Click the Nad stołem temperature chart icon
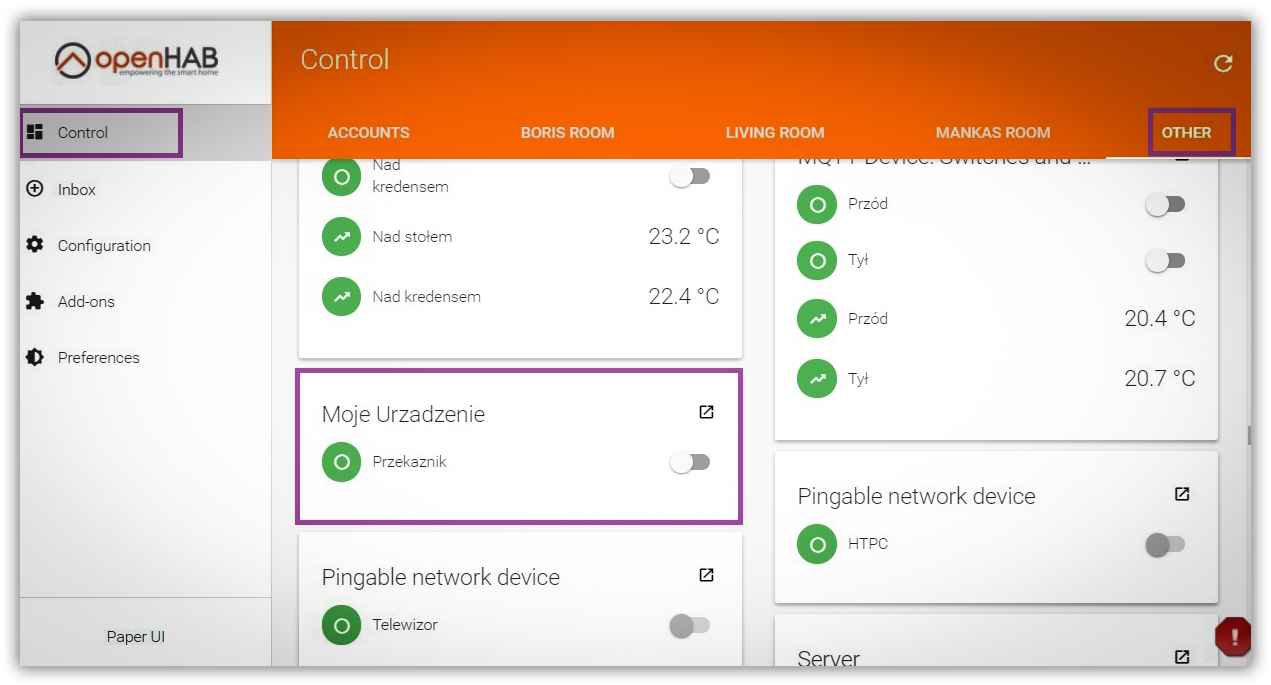Image resolution: width=1271 pixels, height=685 pixels. (342, 237)
